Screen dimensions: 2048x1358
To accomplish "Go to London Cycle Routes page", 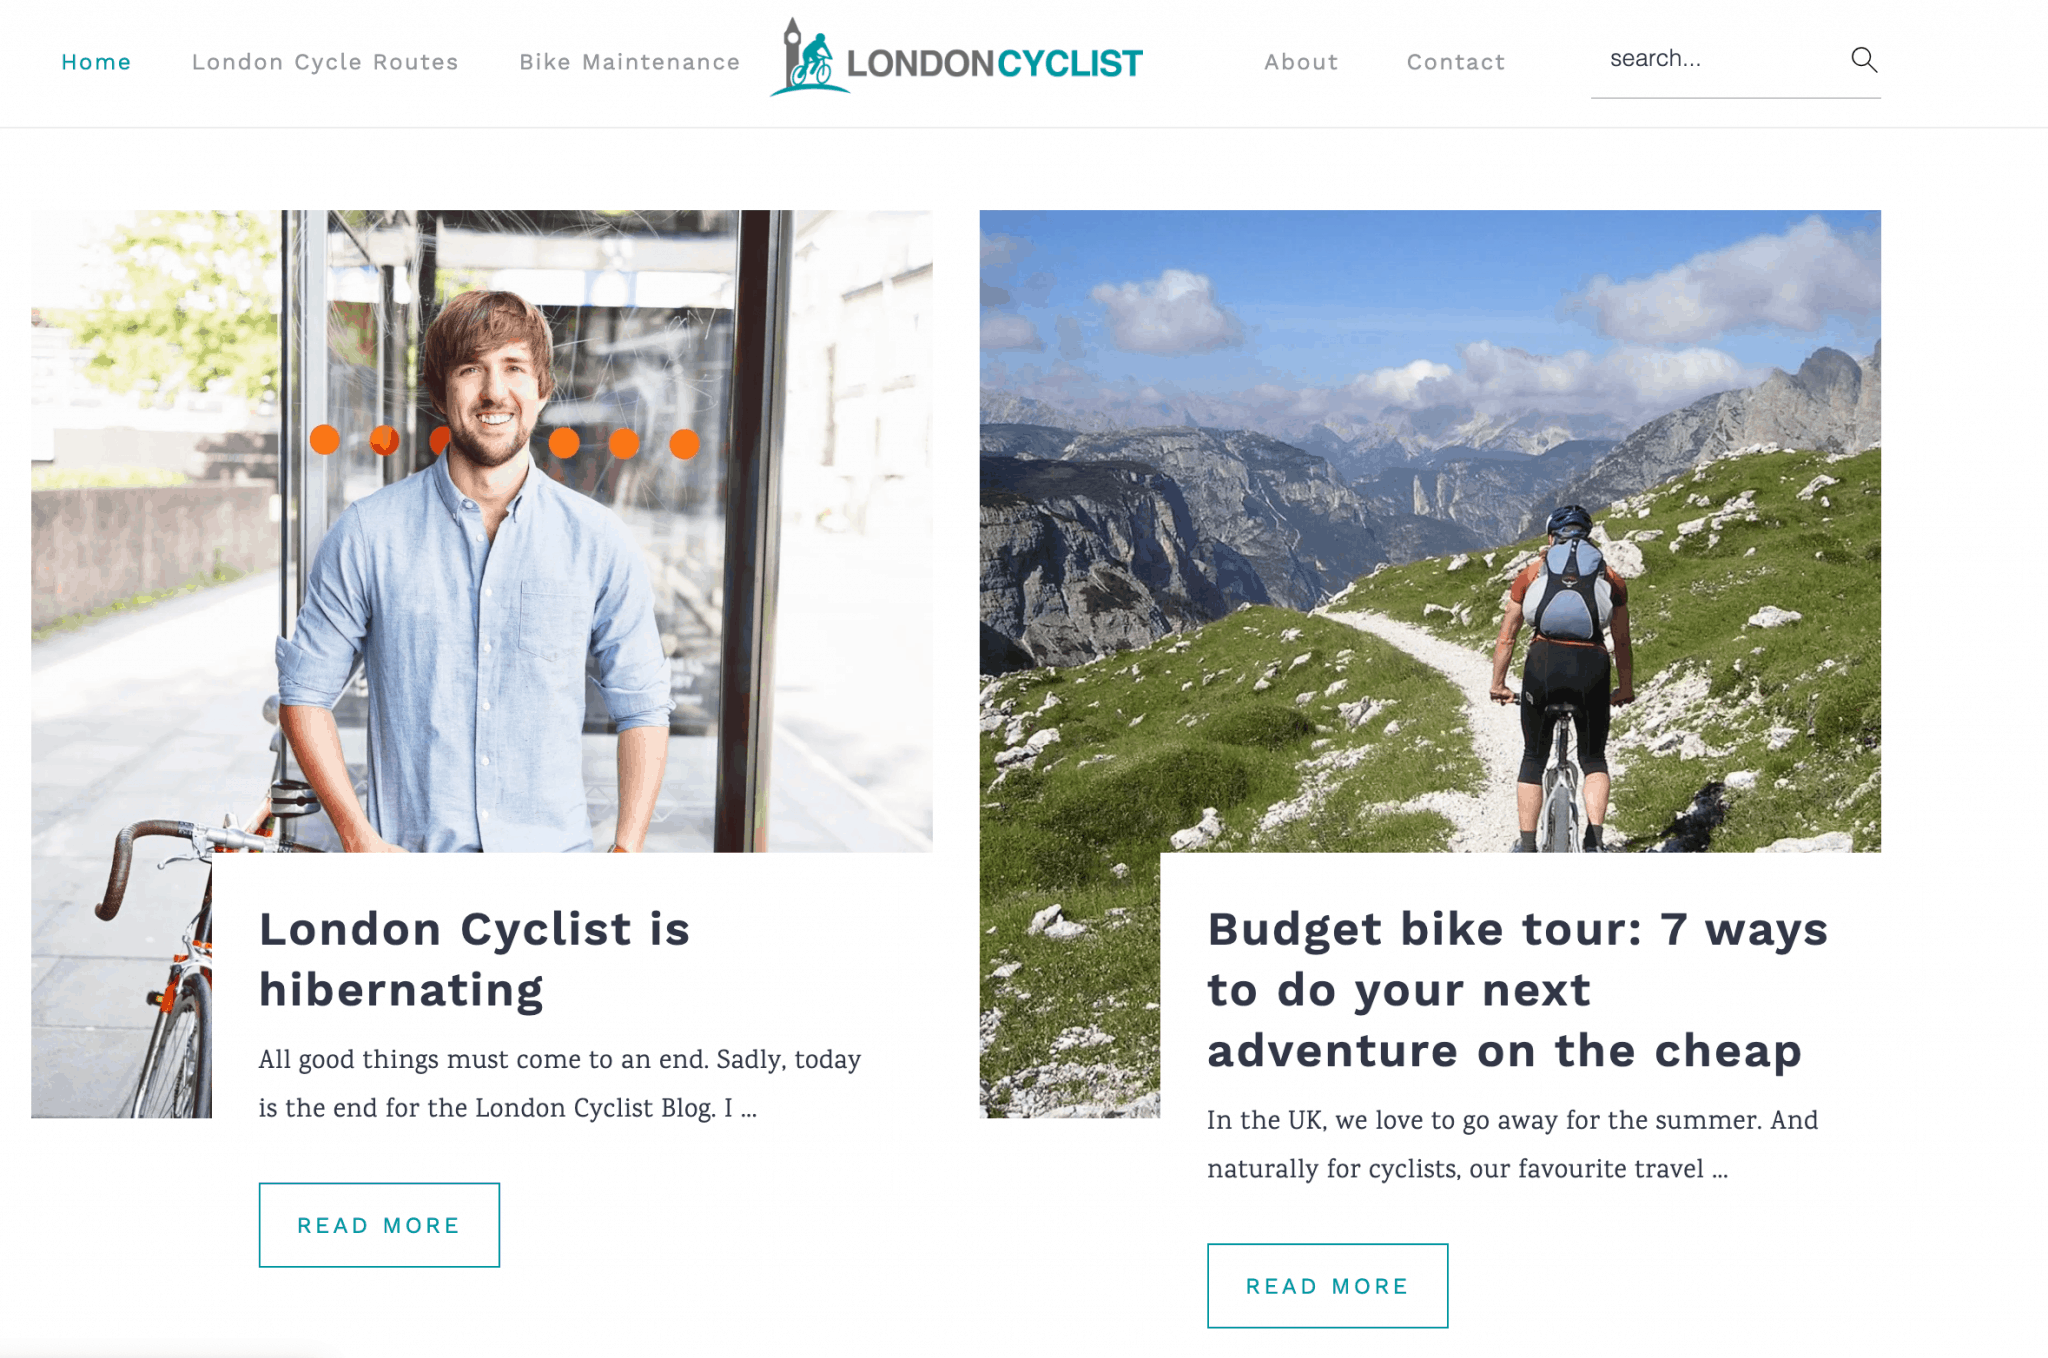I will [325, 62].
